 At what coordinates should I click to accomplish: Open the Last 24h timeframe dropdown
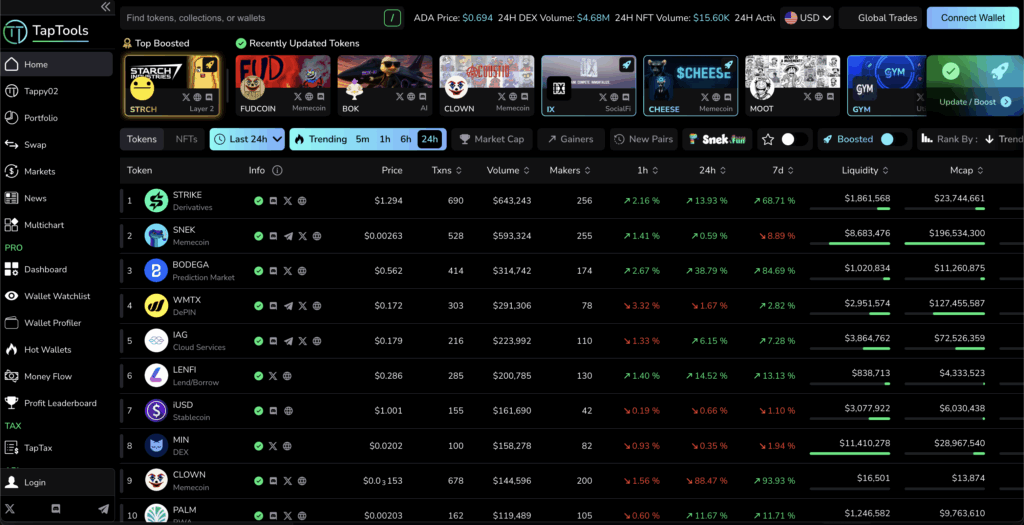[248, 139]
